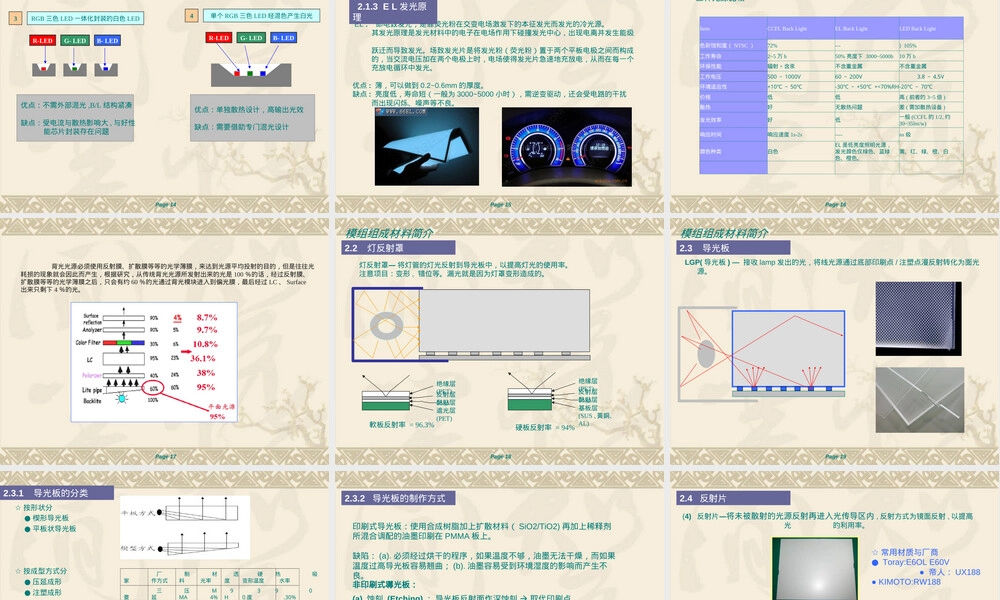The height and width of the screenshot is (600, 1000).
Task: Click the red '36.1%' value in diagram
Action: [203, 358]
